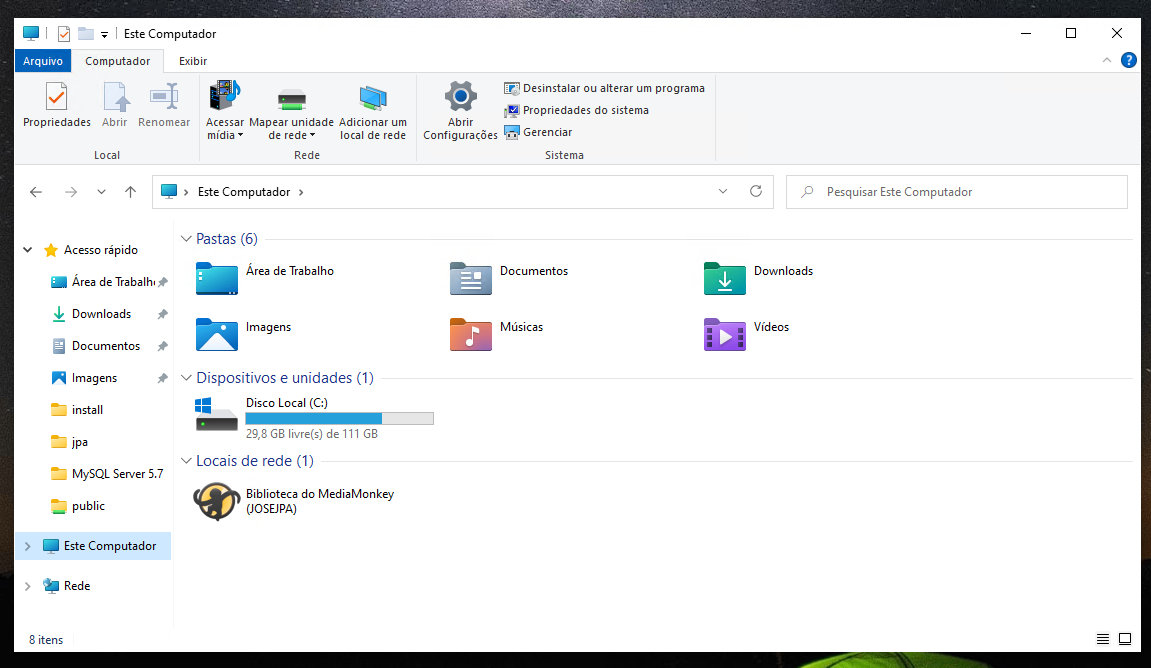Go forward with the right arrow
Viewport: 1151px width, 668px height.
pos(70,192)
